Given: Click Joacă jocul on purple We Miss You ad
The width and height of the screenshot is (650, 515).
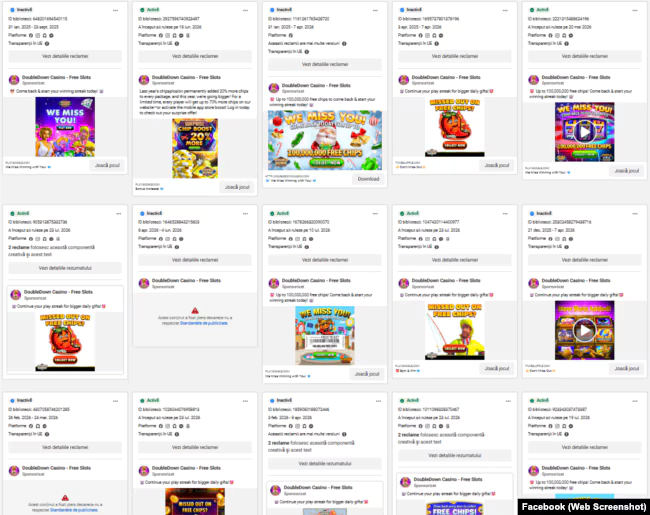Looking at the screenshot, I should click(107, 165).
